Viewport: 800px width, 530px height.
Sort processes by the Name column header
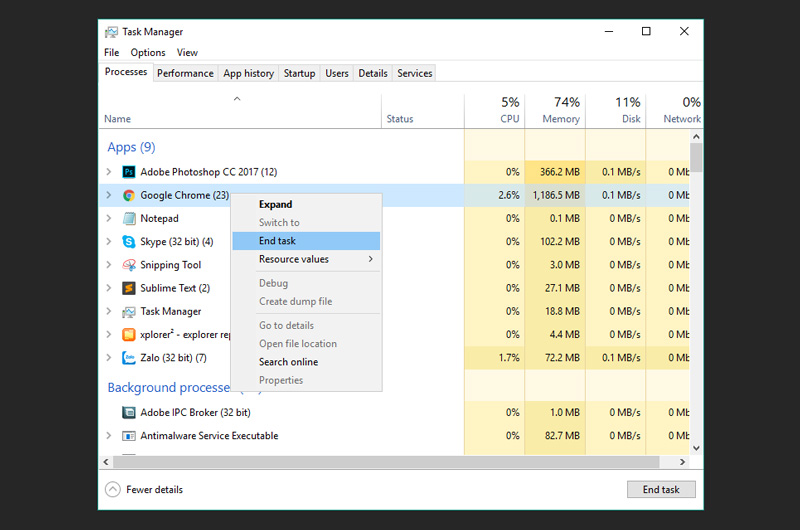click(x=240, y=111)
